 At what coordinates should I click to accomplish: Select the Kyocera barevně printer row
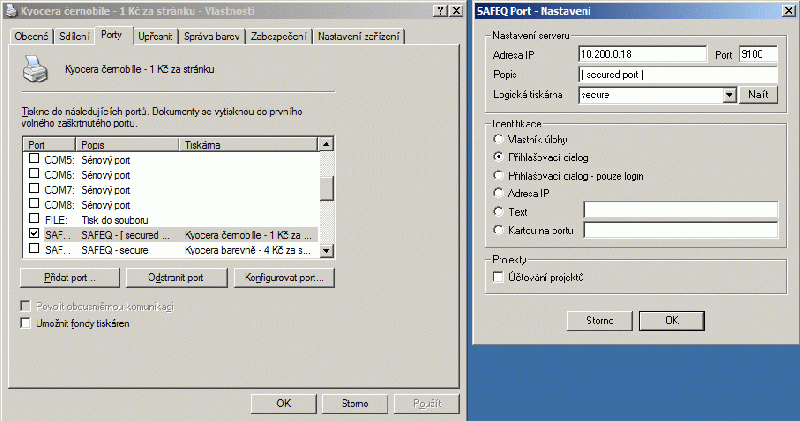171,250
